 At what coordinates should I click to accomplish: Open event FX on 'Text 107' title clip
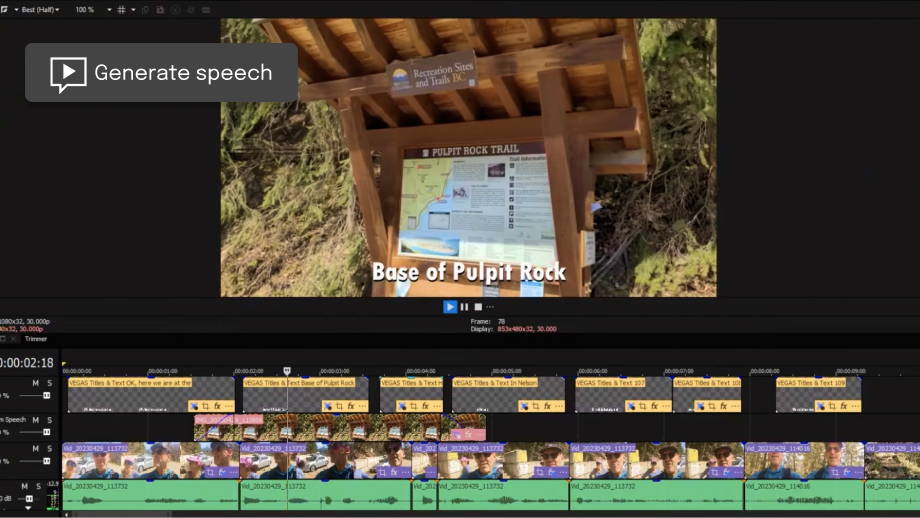pyautogui.click(x=654, y=406)
